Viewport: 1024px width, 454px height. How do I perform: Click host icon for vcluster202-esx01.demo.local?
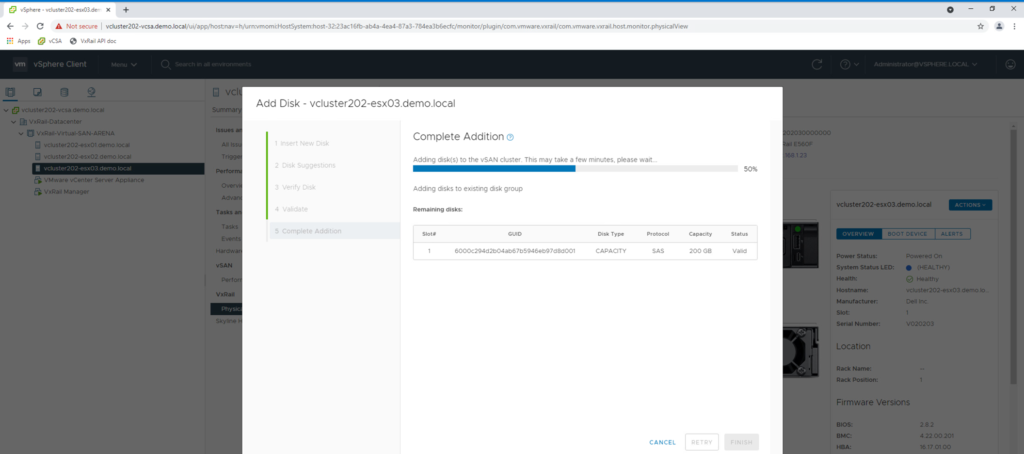[37, 145]
